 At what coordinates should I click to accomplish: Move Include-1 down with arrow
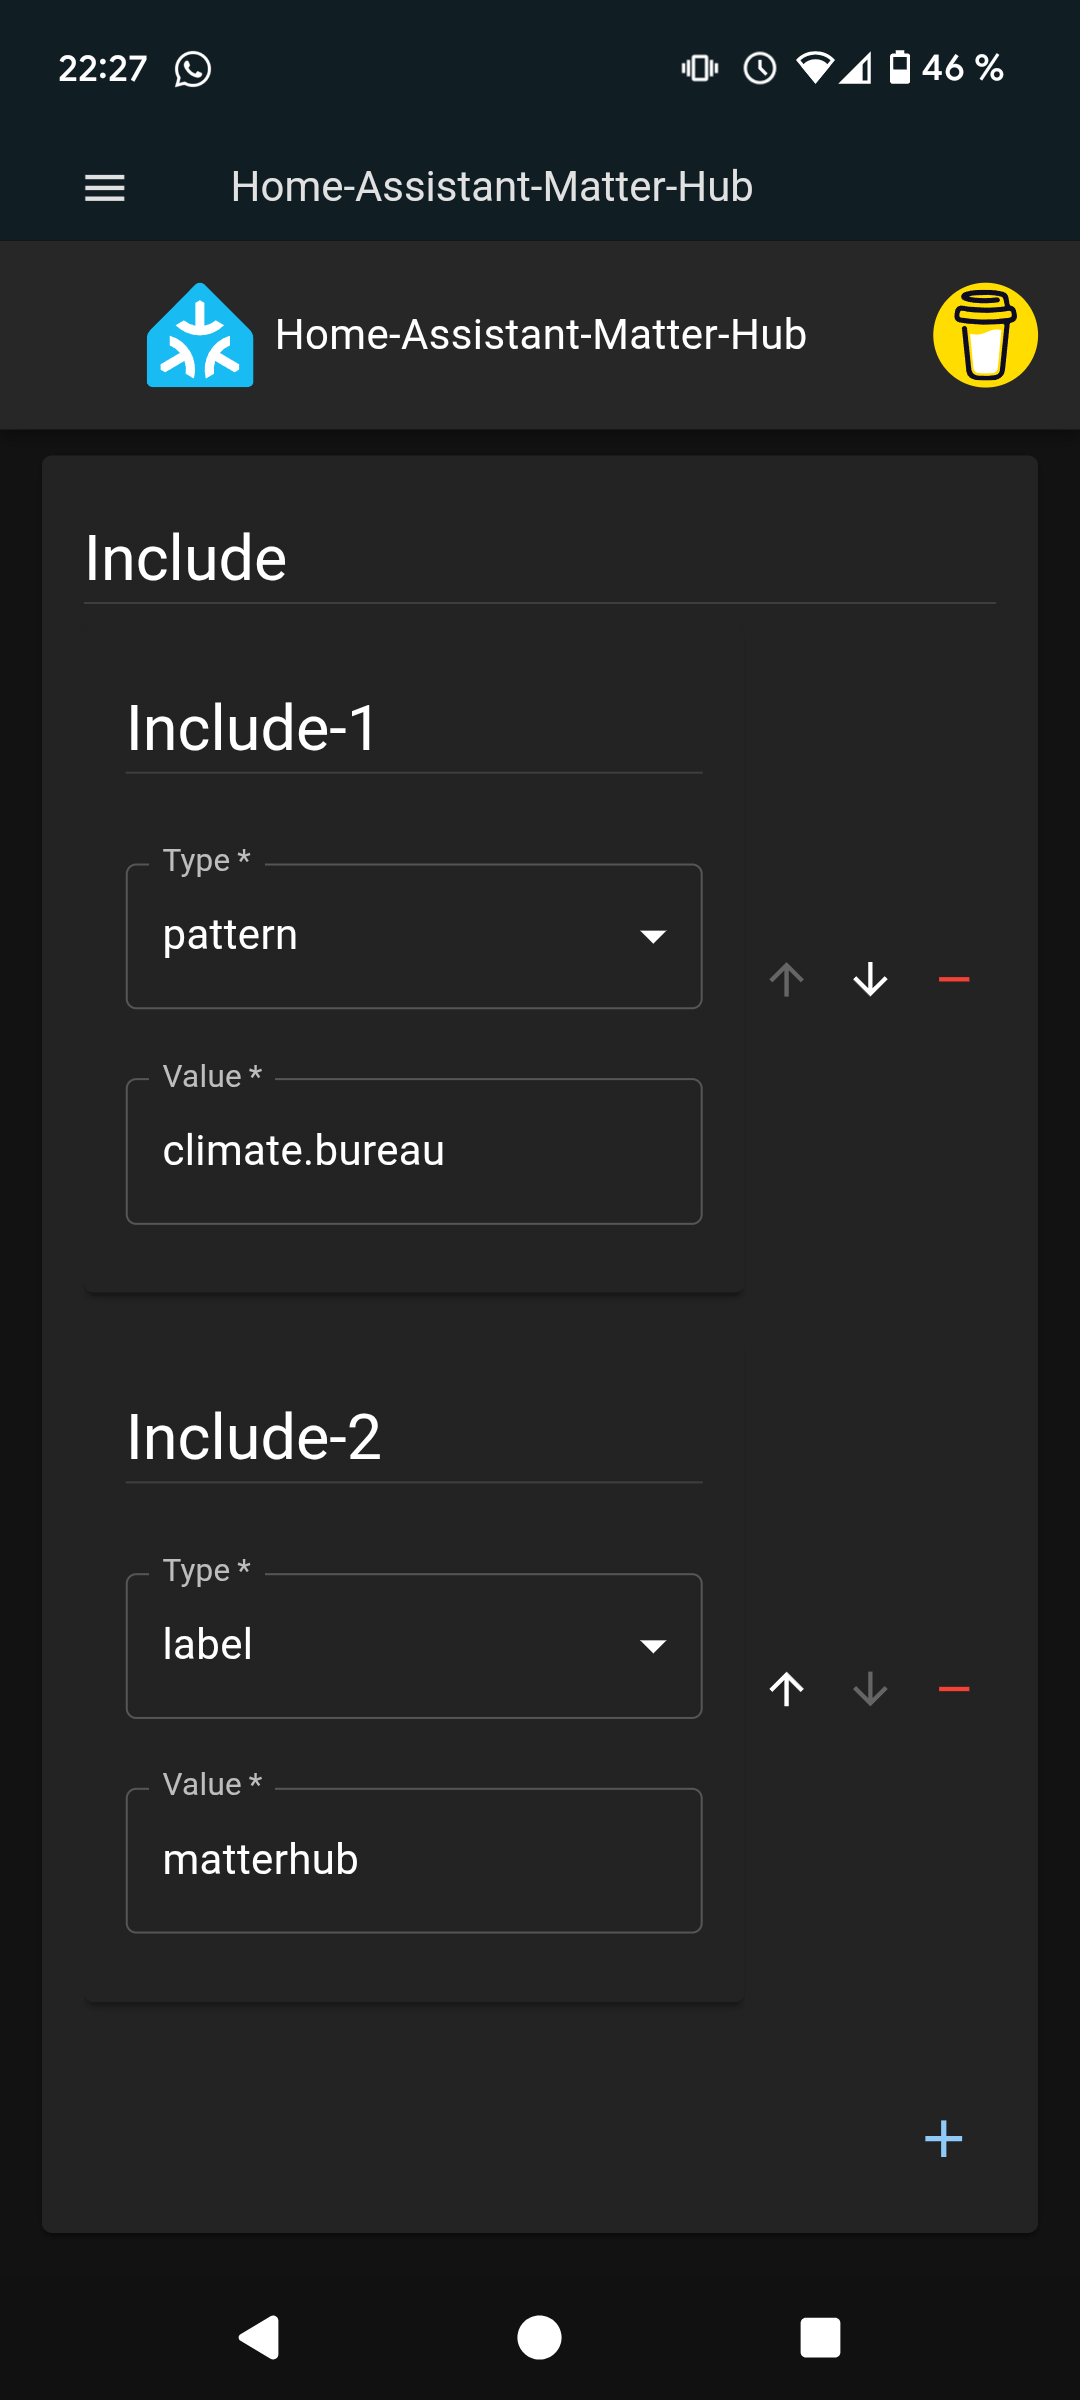pyautogui.click(x=871, y=980)
